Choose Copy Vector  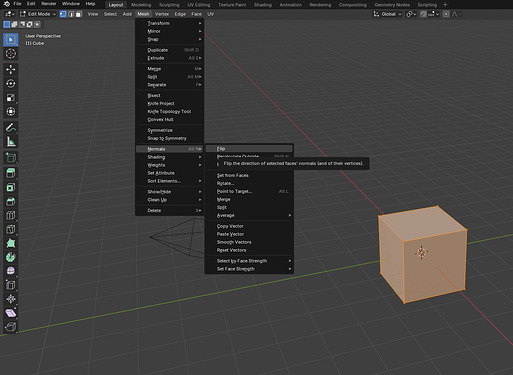(x=249, y=226)
